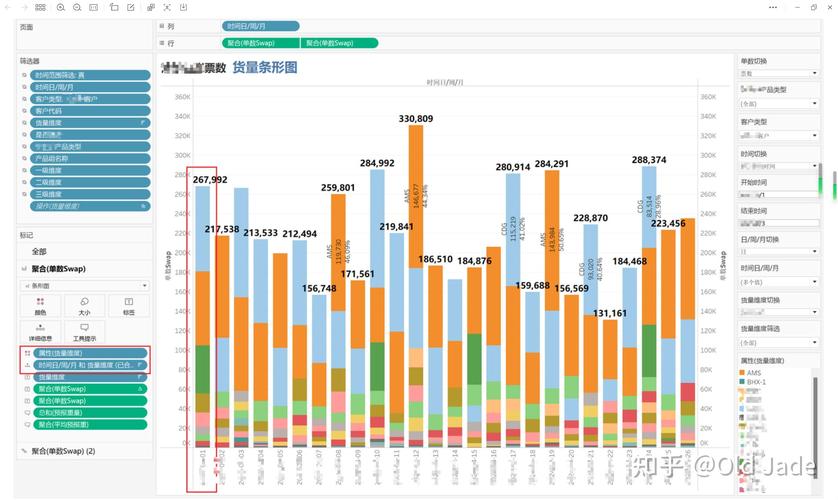Click the legend panel vertical scrollbar

[x=815, y=427]
